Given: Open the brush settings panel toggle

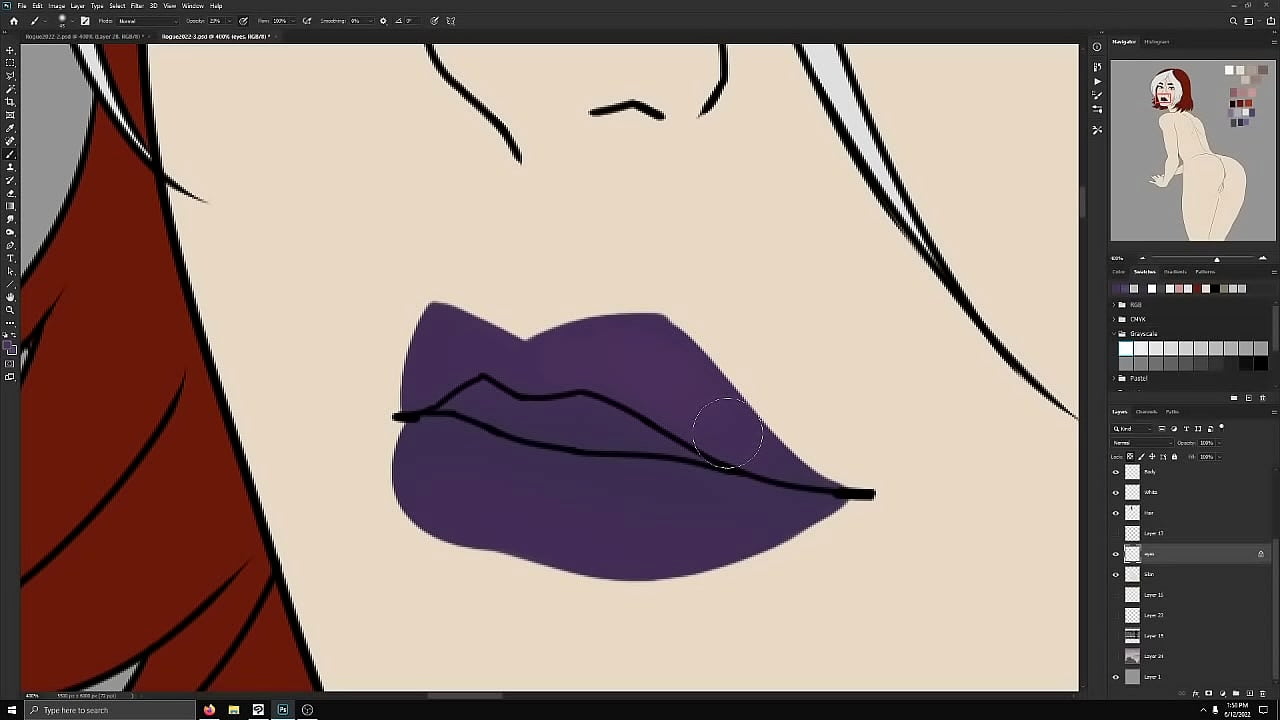Looking at the screenshot, I should pyautogui.click(x=85, y=20).
